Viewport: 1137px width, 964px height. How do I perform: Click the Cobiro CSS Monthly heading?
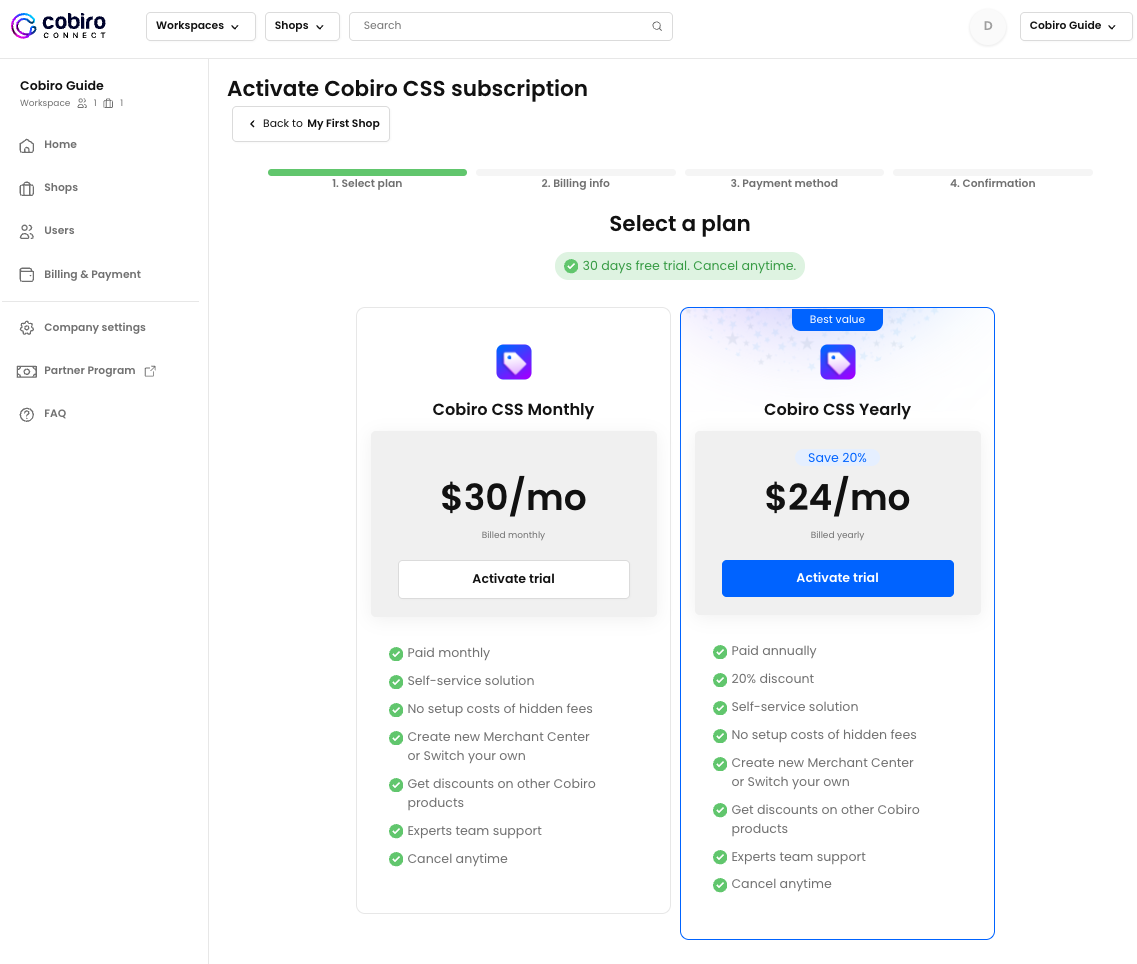tap(513, 410)
